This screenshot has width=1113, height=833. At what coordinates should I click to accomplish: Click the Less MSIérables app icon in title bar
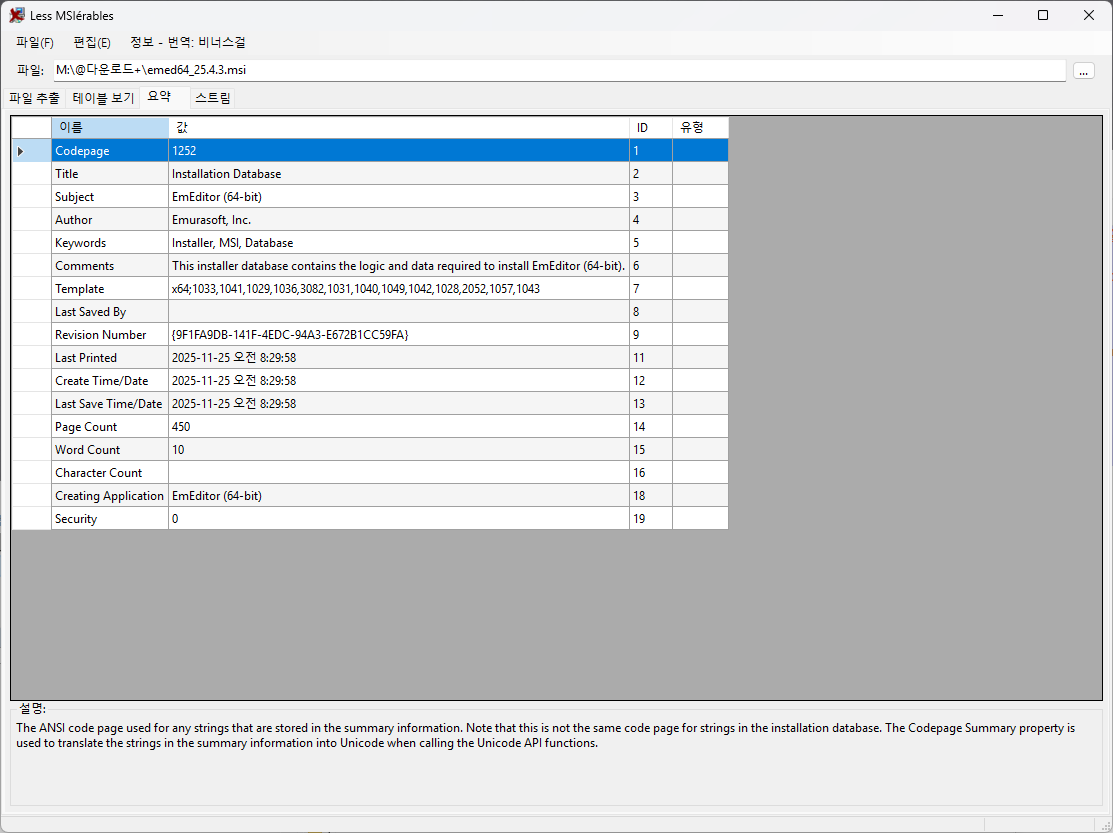tap(16, 15)
